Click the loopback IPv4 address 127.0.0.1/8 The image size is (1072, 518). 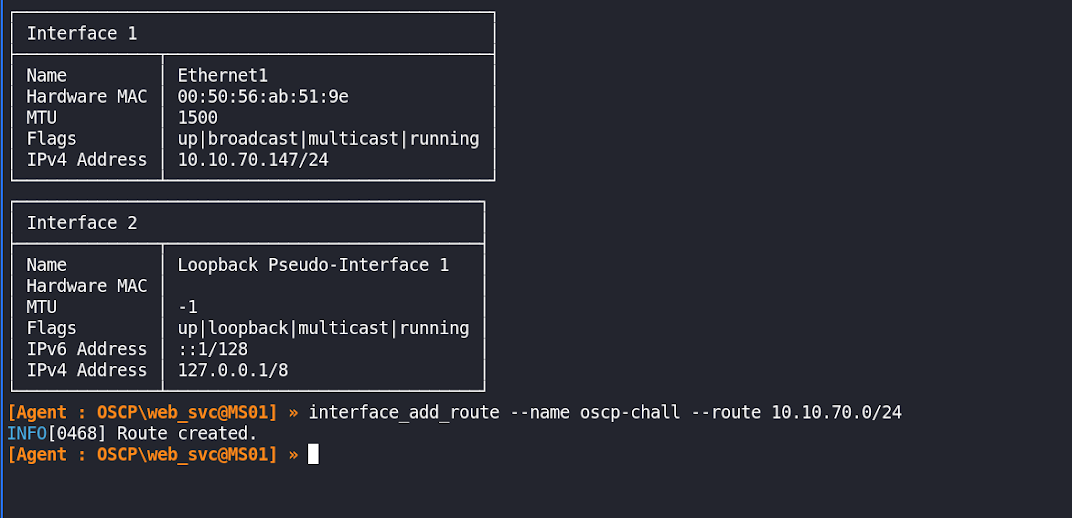(233, 370)
